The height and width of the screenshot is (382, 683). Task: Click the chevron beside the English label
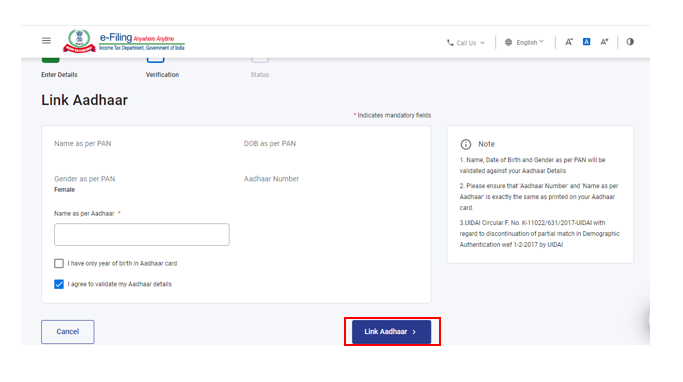click(x=541, y=42)
